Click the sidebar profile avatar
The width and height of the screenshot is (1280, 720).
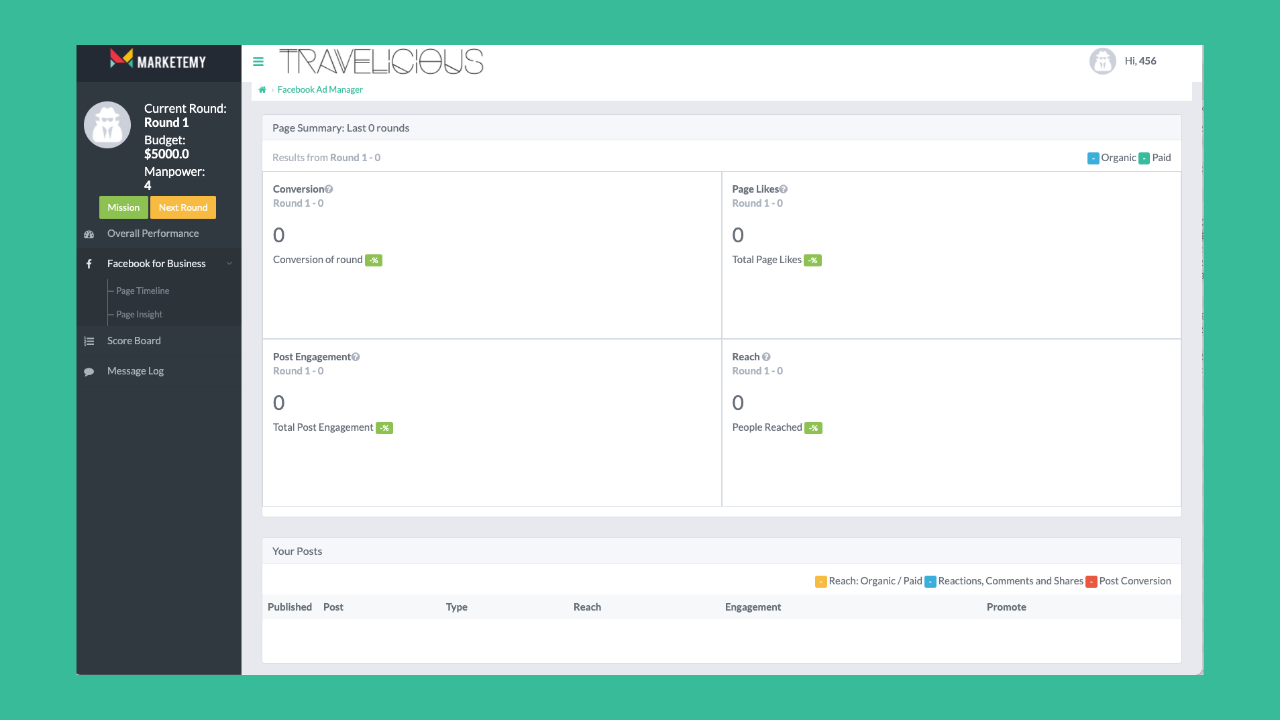click(x=107, y=125)
